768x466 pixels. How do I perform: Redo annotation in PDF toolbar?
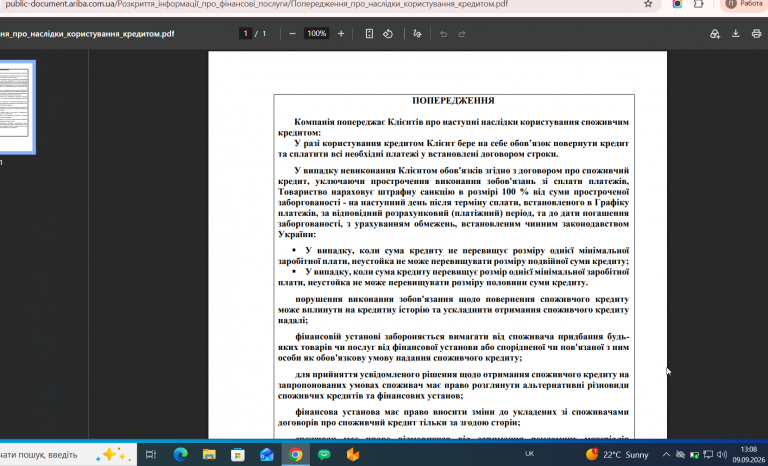coord(461,34)
